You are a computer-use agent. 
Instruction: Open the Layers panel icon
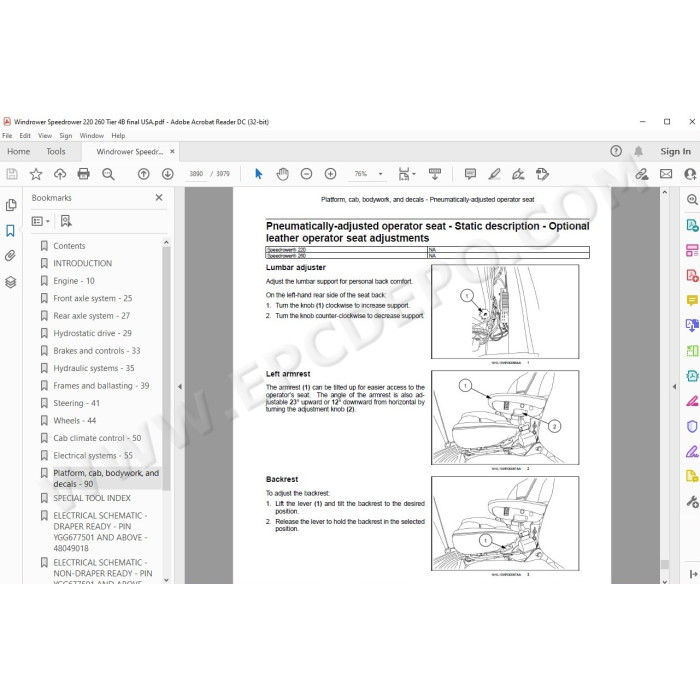coord(11,282)
